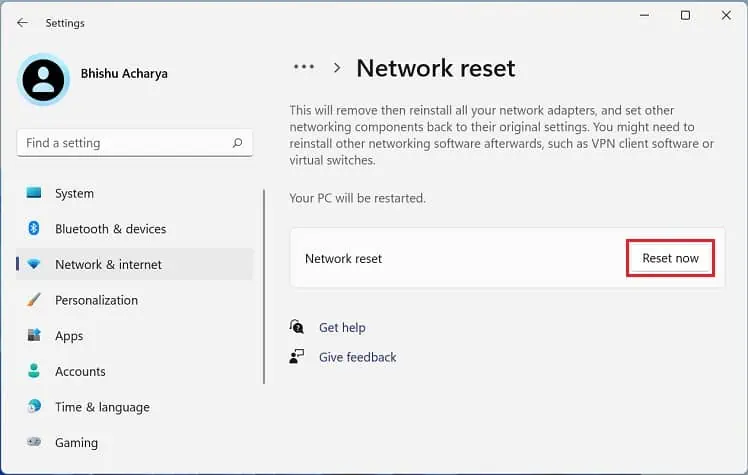The width and height of the screenshot is (748, 475).
Task: Click the Accounts person icon
Action: (x=34, y=371)
